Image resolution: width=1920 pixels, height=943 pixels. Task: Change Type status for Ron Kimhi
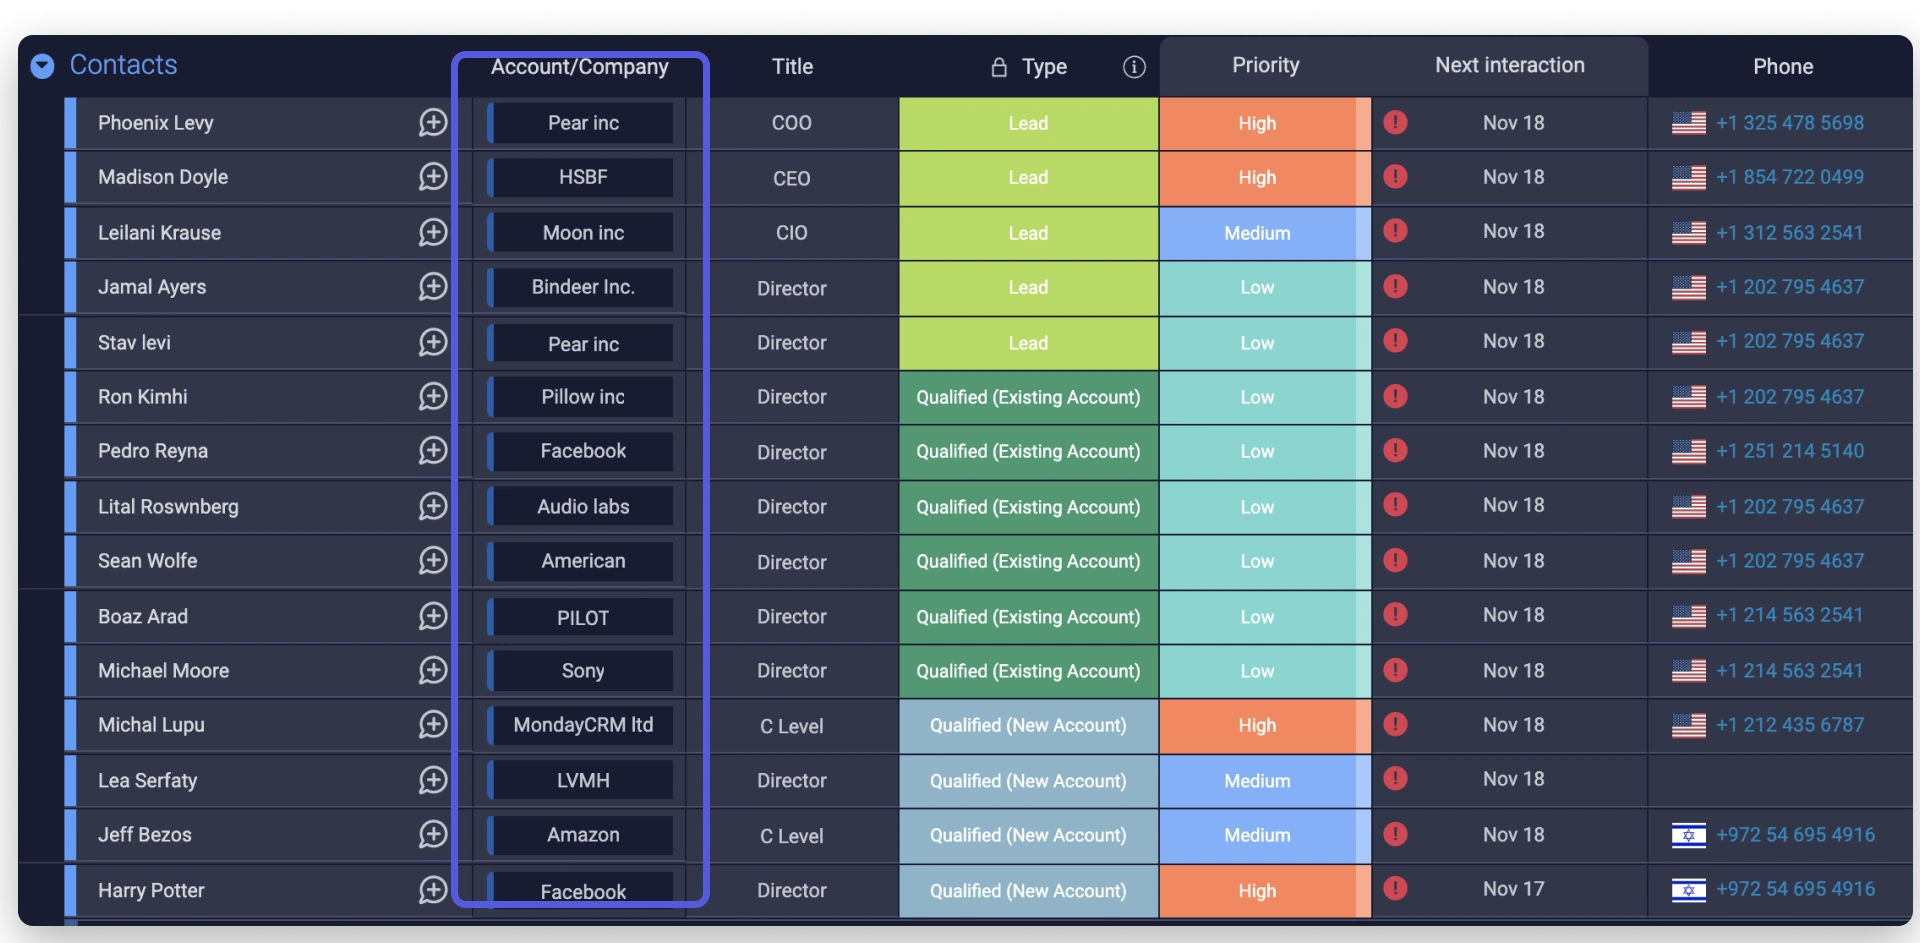1028,397
